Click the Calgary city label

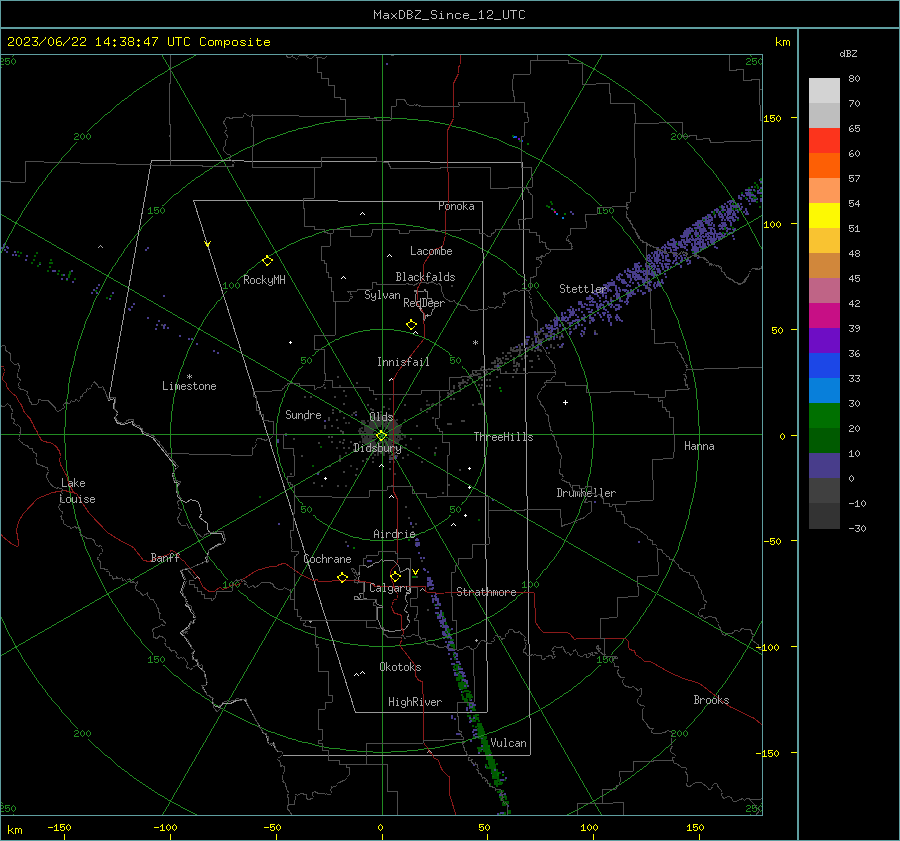click(390, 588)
